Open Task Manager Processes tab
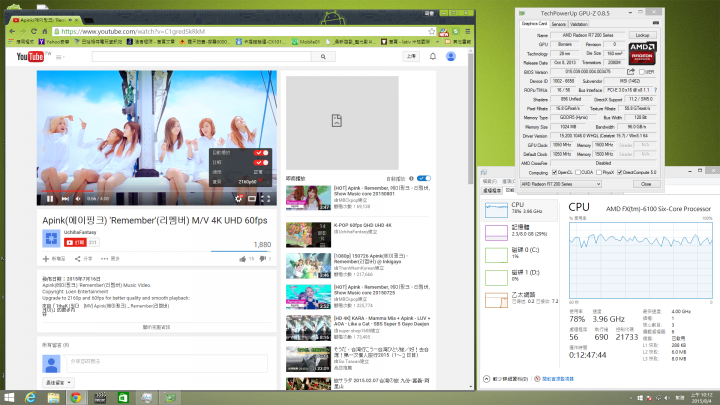The image size is (720, 405). point(491,190)
